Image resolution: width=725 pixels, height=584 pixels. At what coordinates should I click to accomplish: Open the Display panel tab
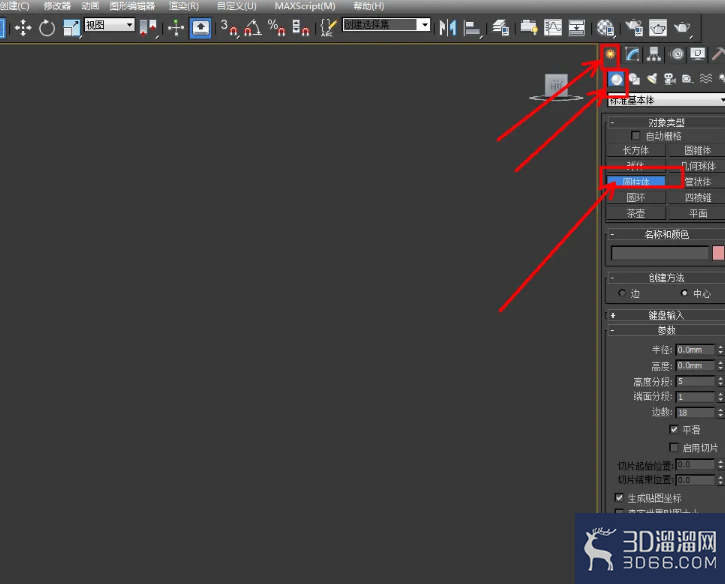pyautogui.click(x=698, y=55)
